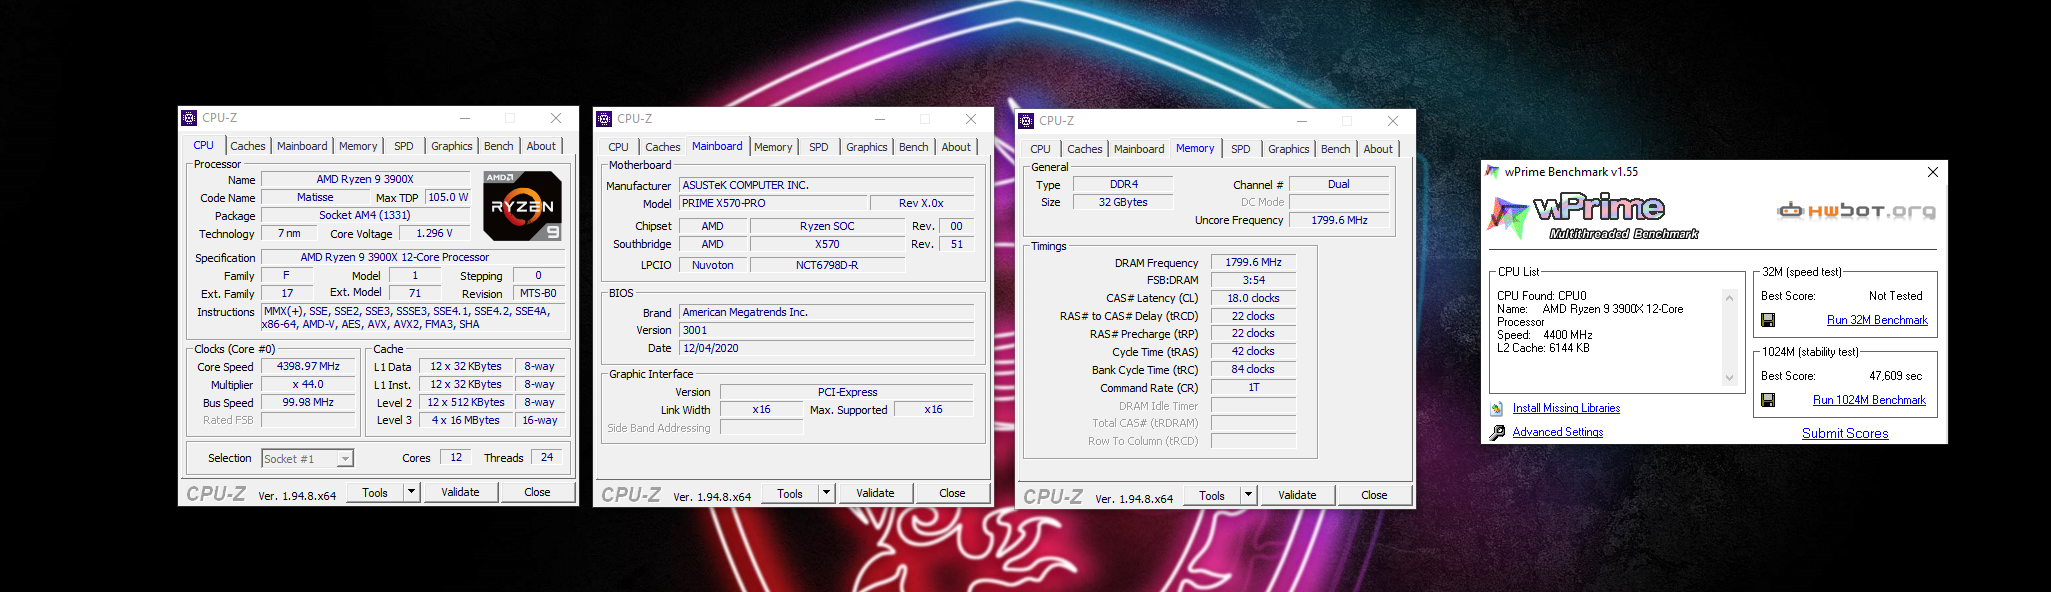The height and width of the screenshot is (592, 2051).
Task: Click the AMD Ryzen 9 logo image
Action: (522, 206)
